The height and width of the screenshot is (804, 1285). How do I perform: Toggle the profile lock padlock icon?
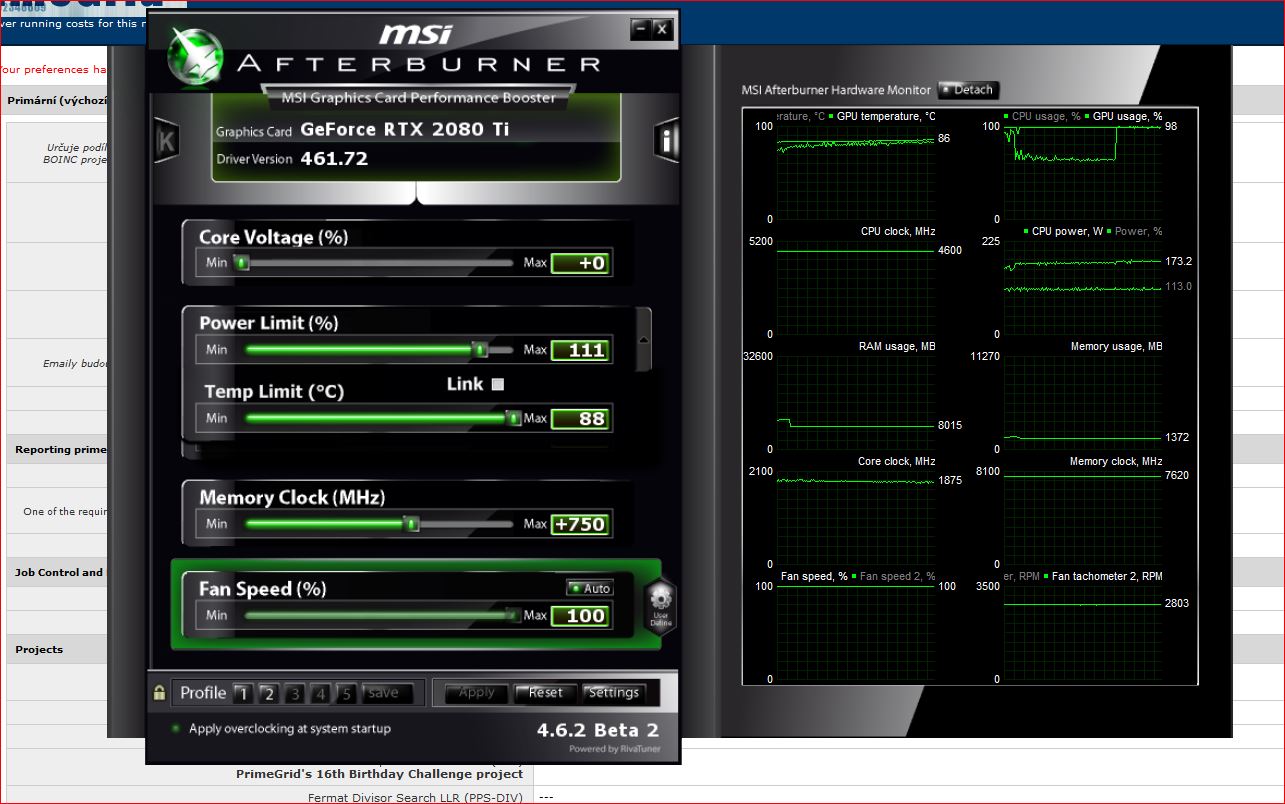point(160,692)
